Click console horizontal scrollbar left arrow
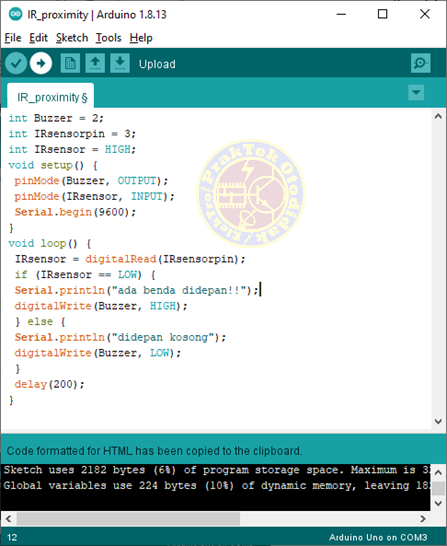This screenshot has height=546, width=447. click(9, 519)
